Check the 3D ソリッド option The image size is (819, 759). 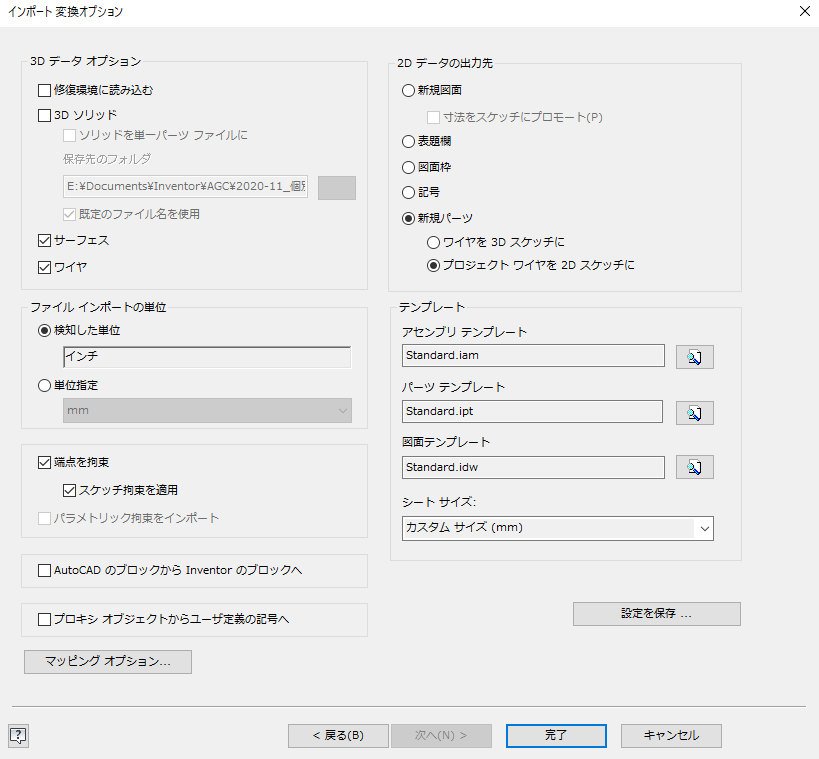tap(45, 115)
